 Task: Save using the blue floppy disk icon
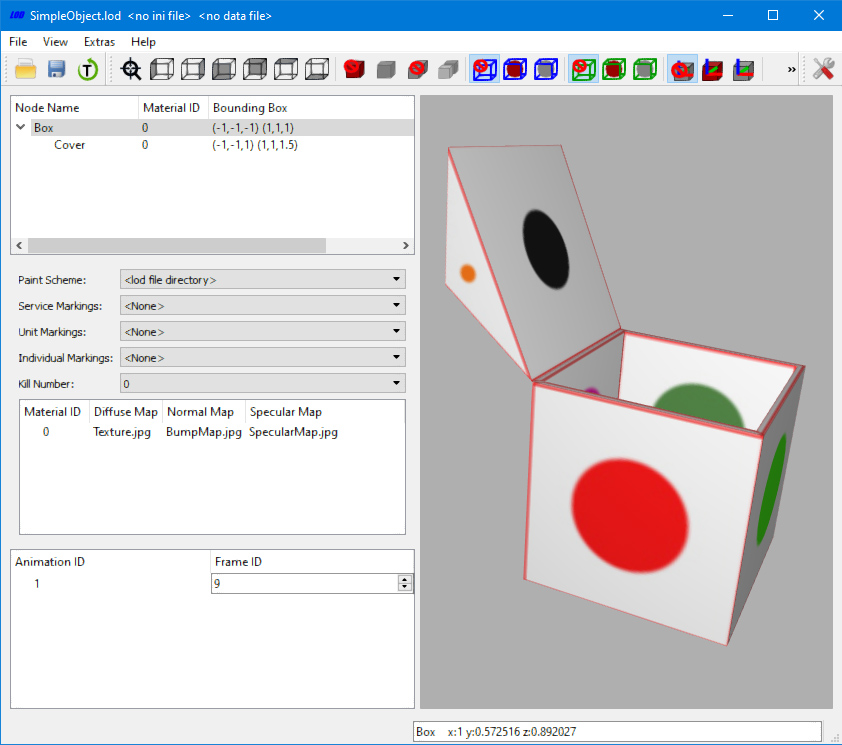[56, 69]
